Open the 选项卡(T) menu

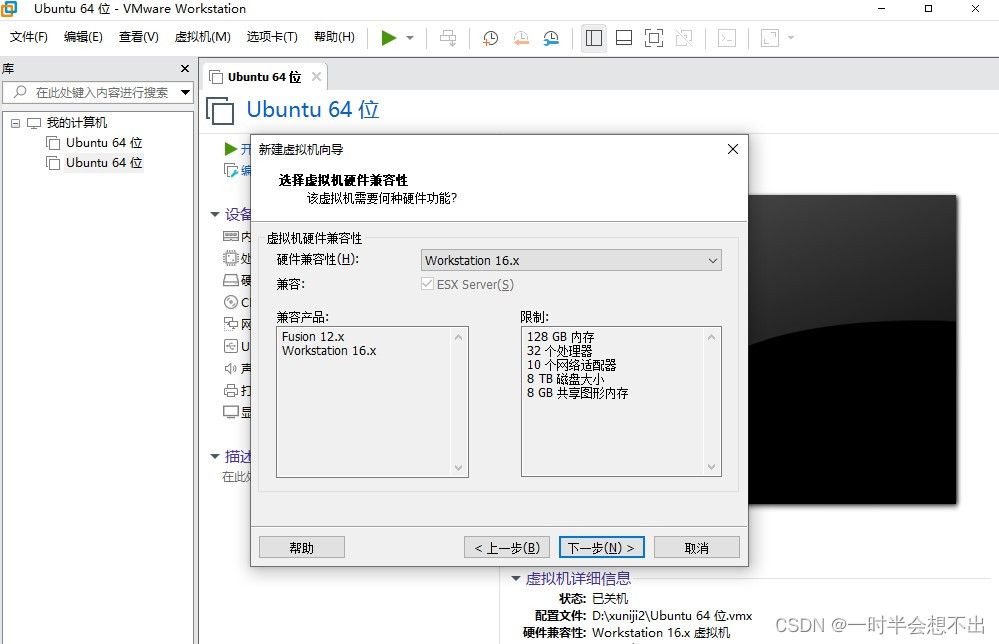point(272,37)
